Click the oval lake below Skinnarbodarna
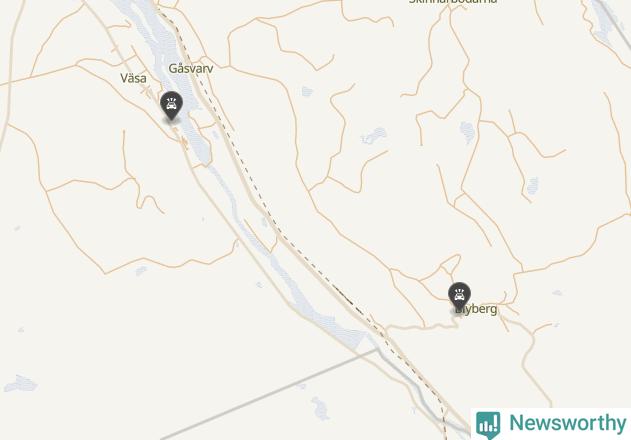This screenshot has width=631, height=440. click(x=467, y=132)
